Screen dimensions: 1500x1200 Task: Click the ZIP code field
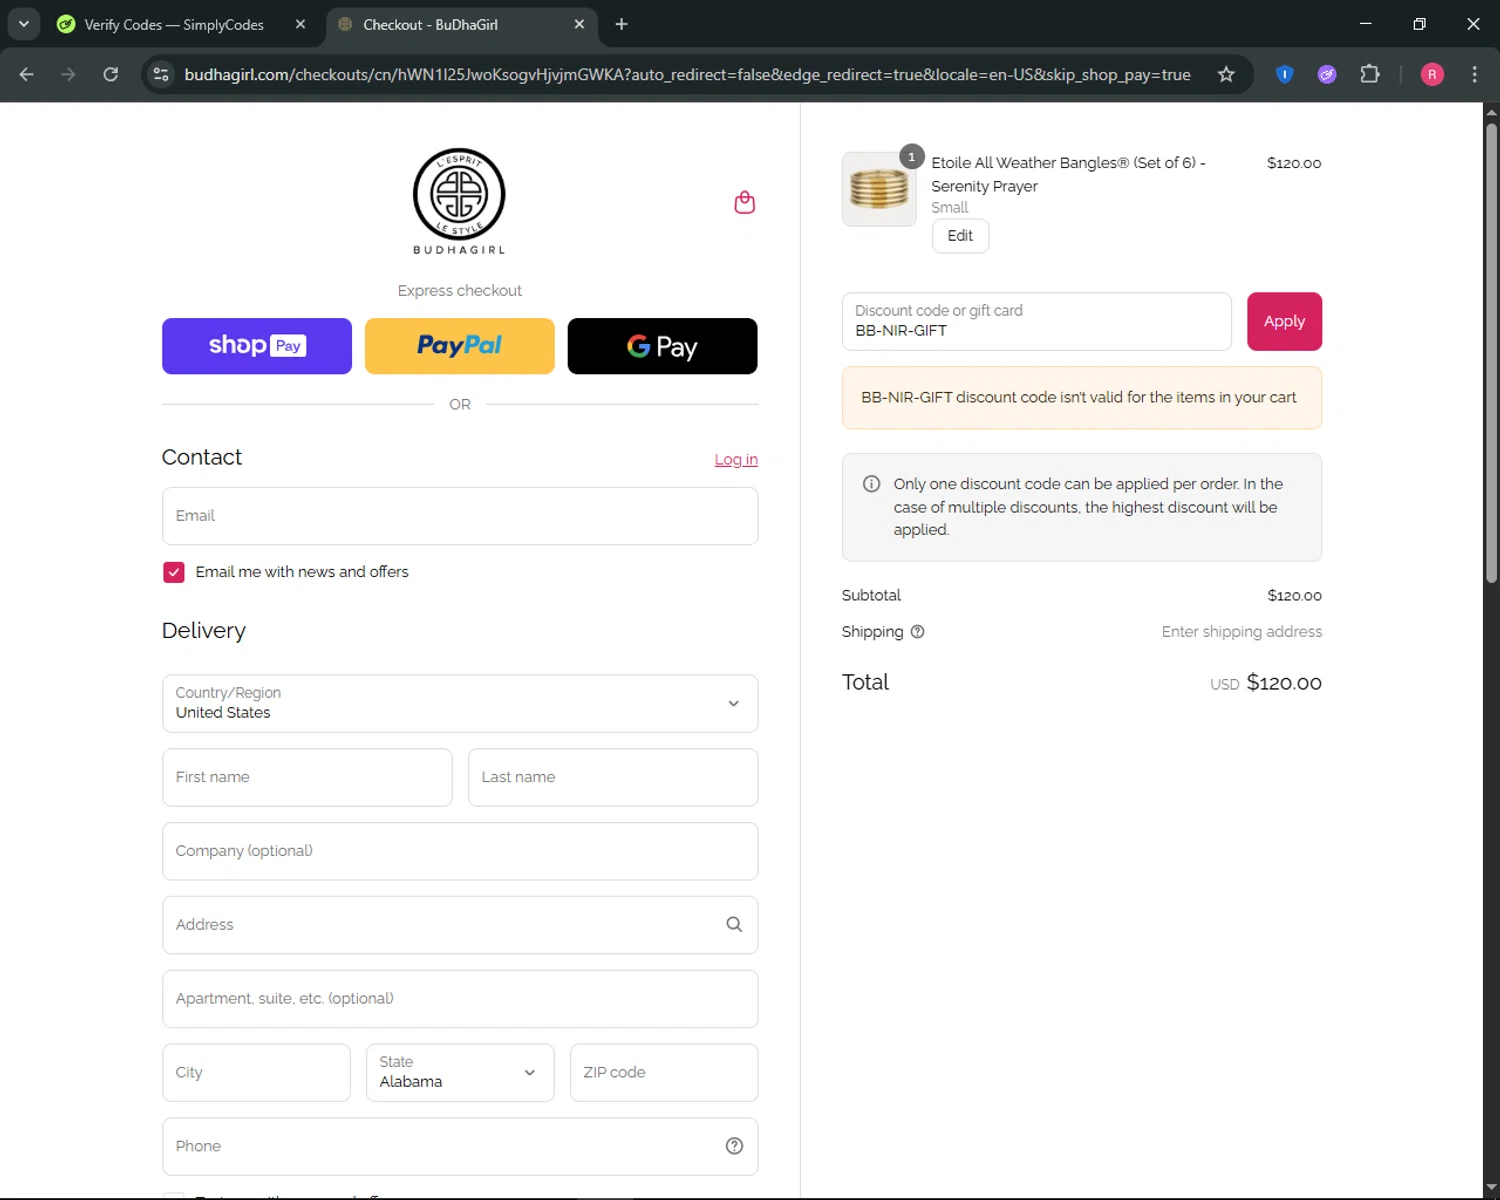[664, 1072]
